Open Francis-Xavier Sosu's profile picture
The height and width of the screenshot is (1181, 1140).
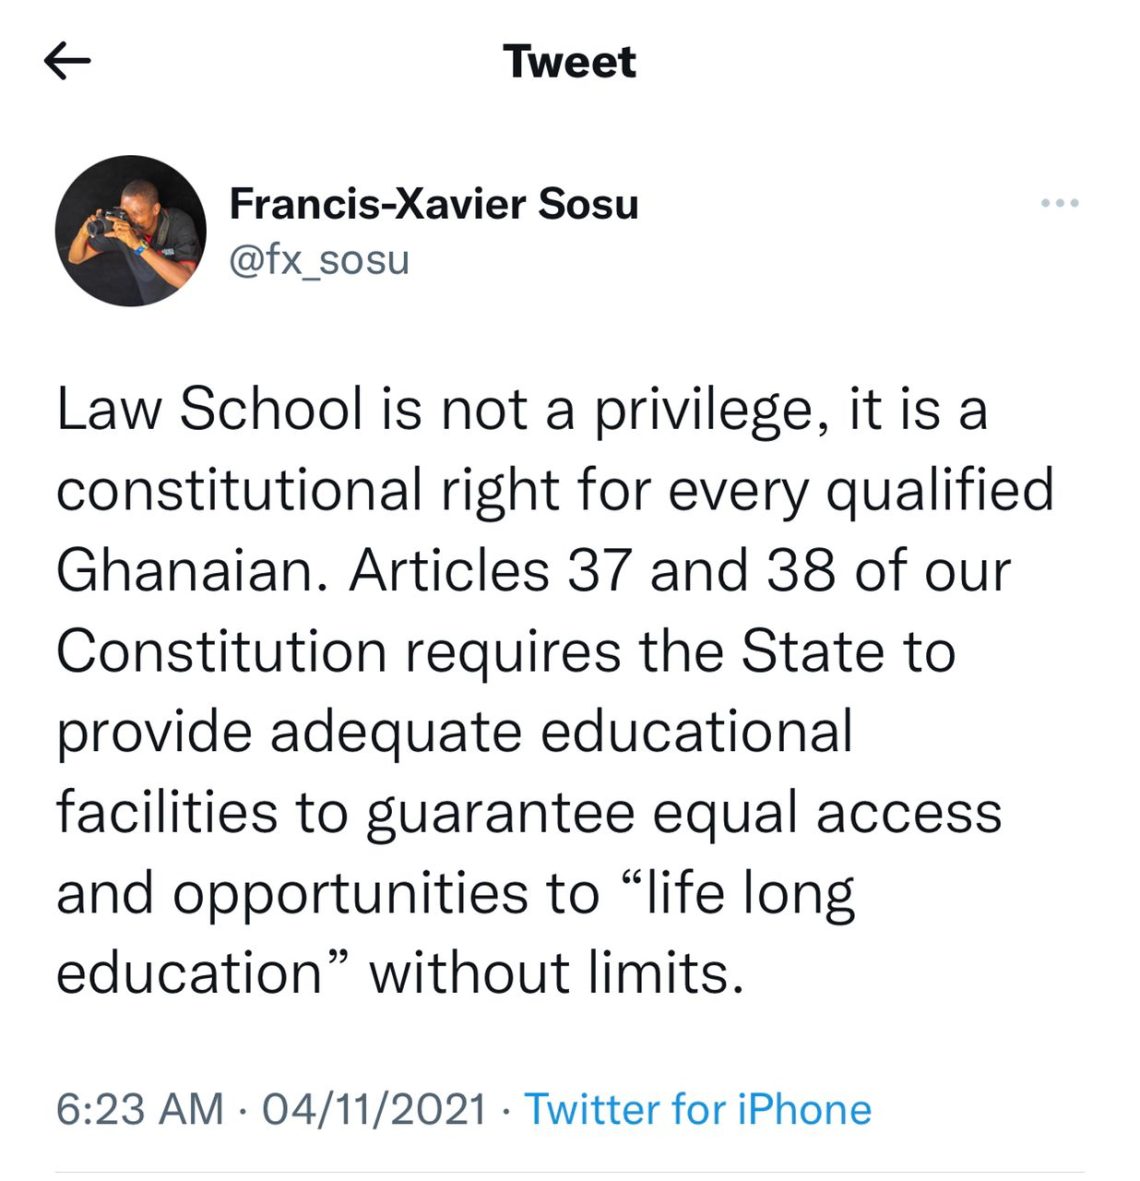(x=130, y=231)
